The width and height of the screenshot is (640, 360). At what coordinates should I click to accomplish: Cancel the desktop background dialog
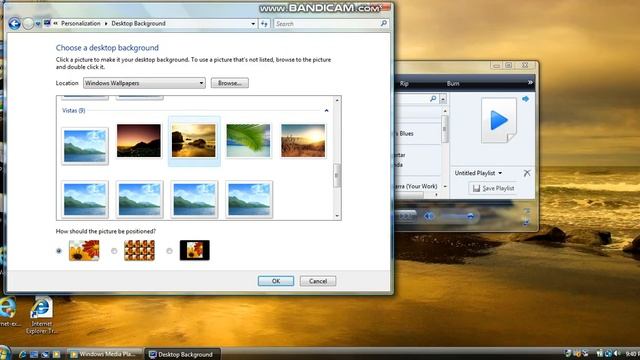click(318, 281)
